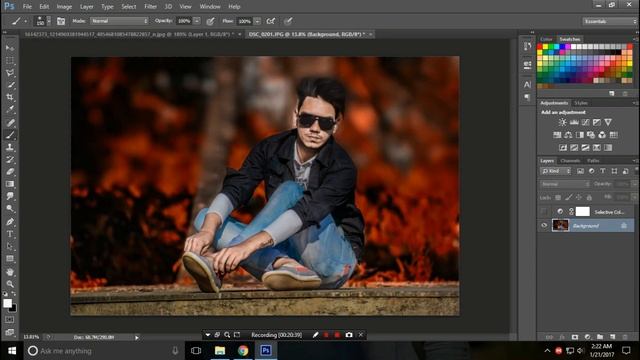Open the Window menu
Screen dimensions: 640x360
pyautogui.click(x=210, y=7)
